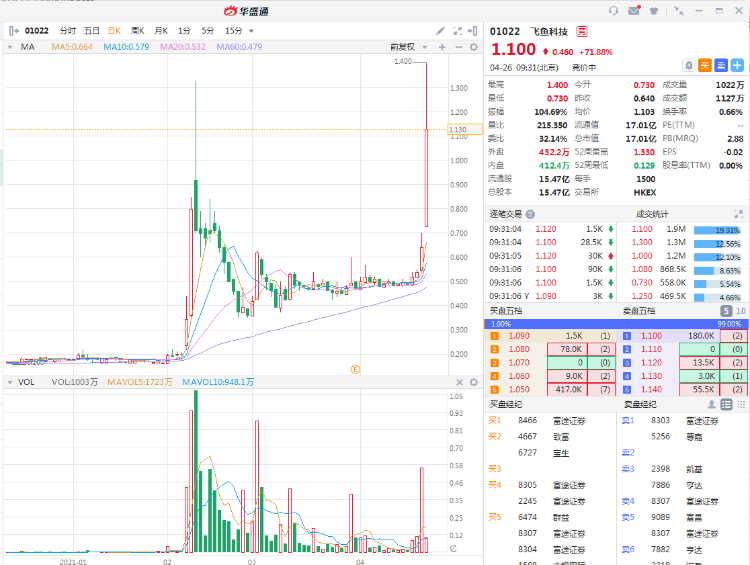This screenshot has height=565, width=750.
Task: Click the blue Sell (卖) button
Action: pyautogui.click(x=721, y=65)
